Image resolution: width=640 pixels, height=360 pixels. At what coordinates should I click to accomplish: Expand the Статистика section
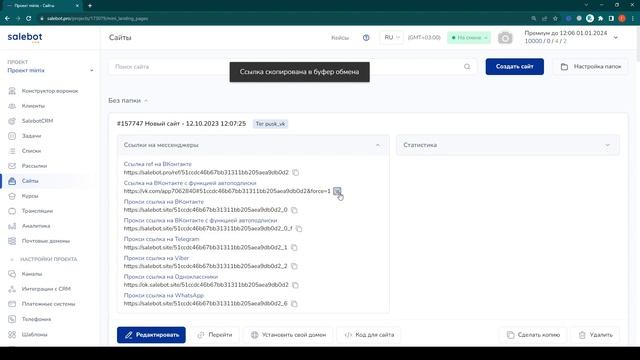[607, 145]
